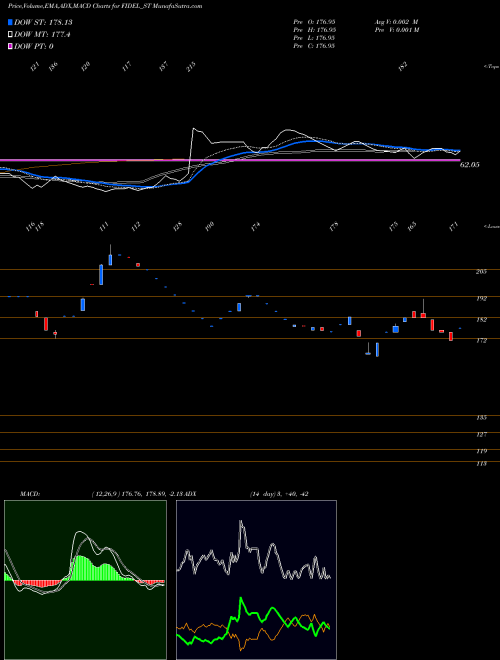Click the 'Pre L: 176.95' value
Screen dimensions: 500x660
(314, 38)
